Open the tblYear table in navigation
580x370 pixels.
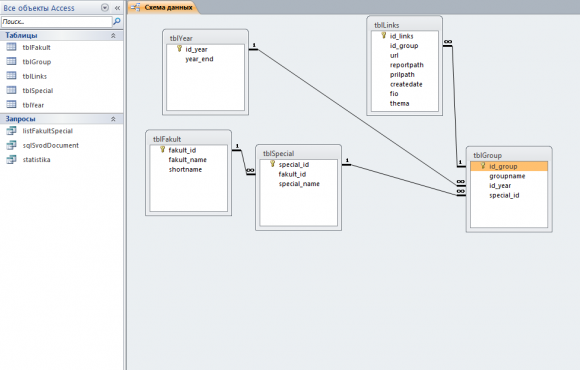33,105
